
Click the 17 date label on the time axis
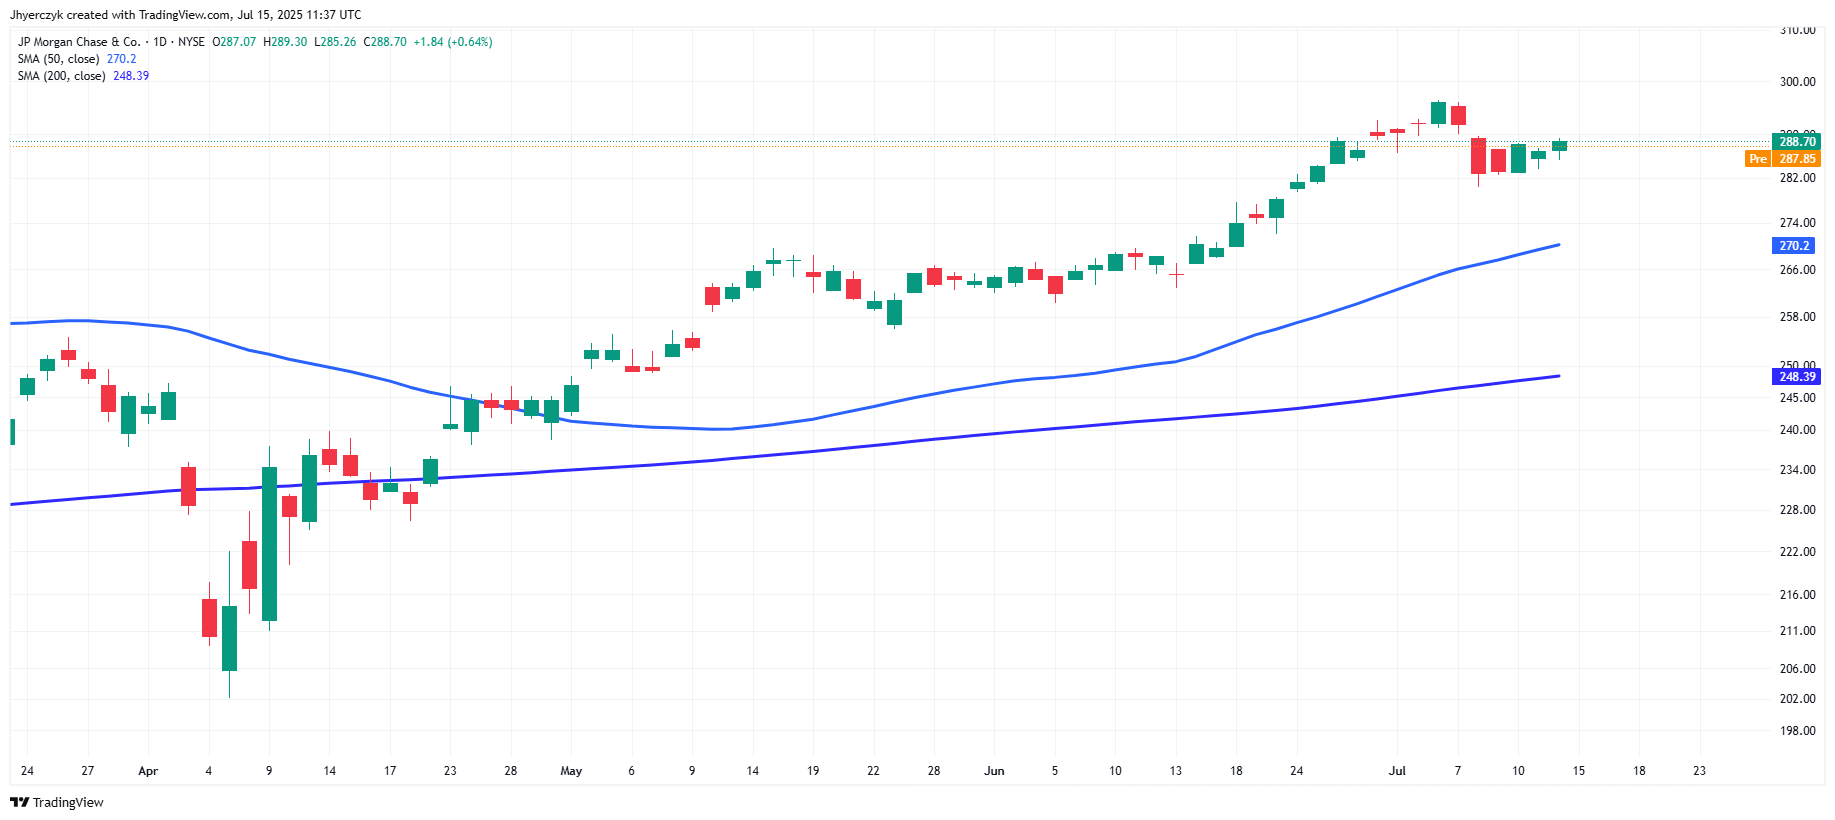point(390,771)
